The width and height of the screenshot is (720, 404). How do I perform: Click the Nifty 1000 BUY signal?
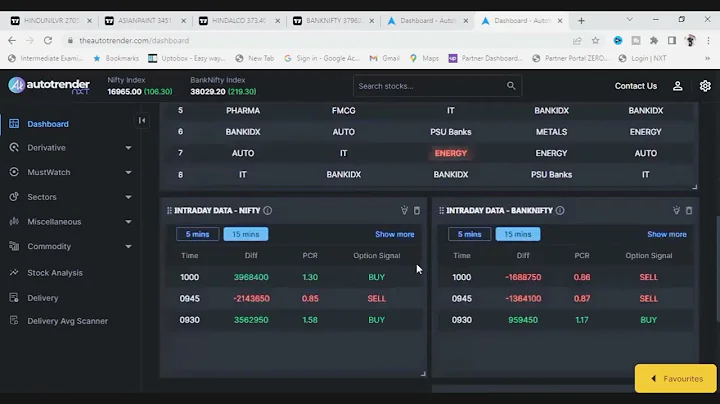[x=377, y=277]
